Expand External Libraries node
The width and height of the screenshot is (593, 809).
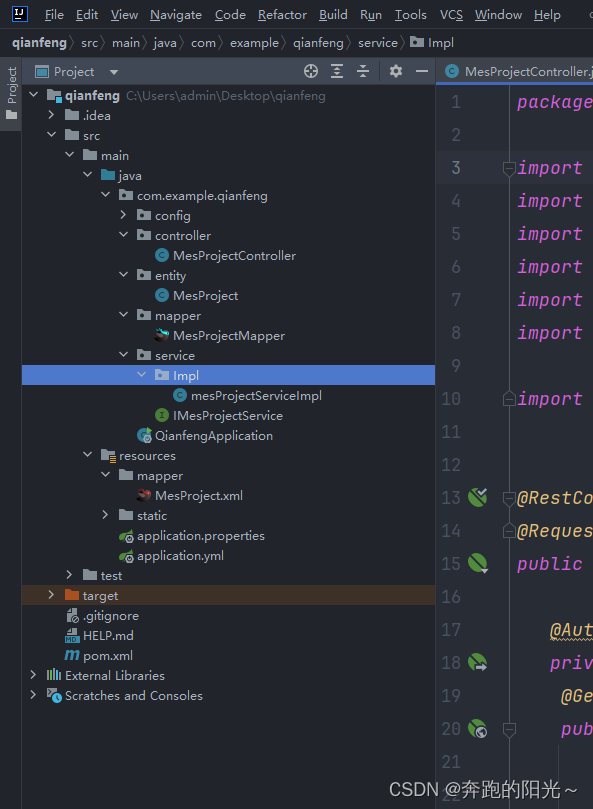(x=33, y=675)
